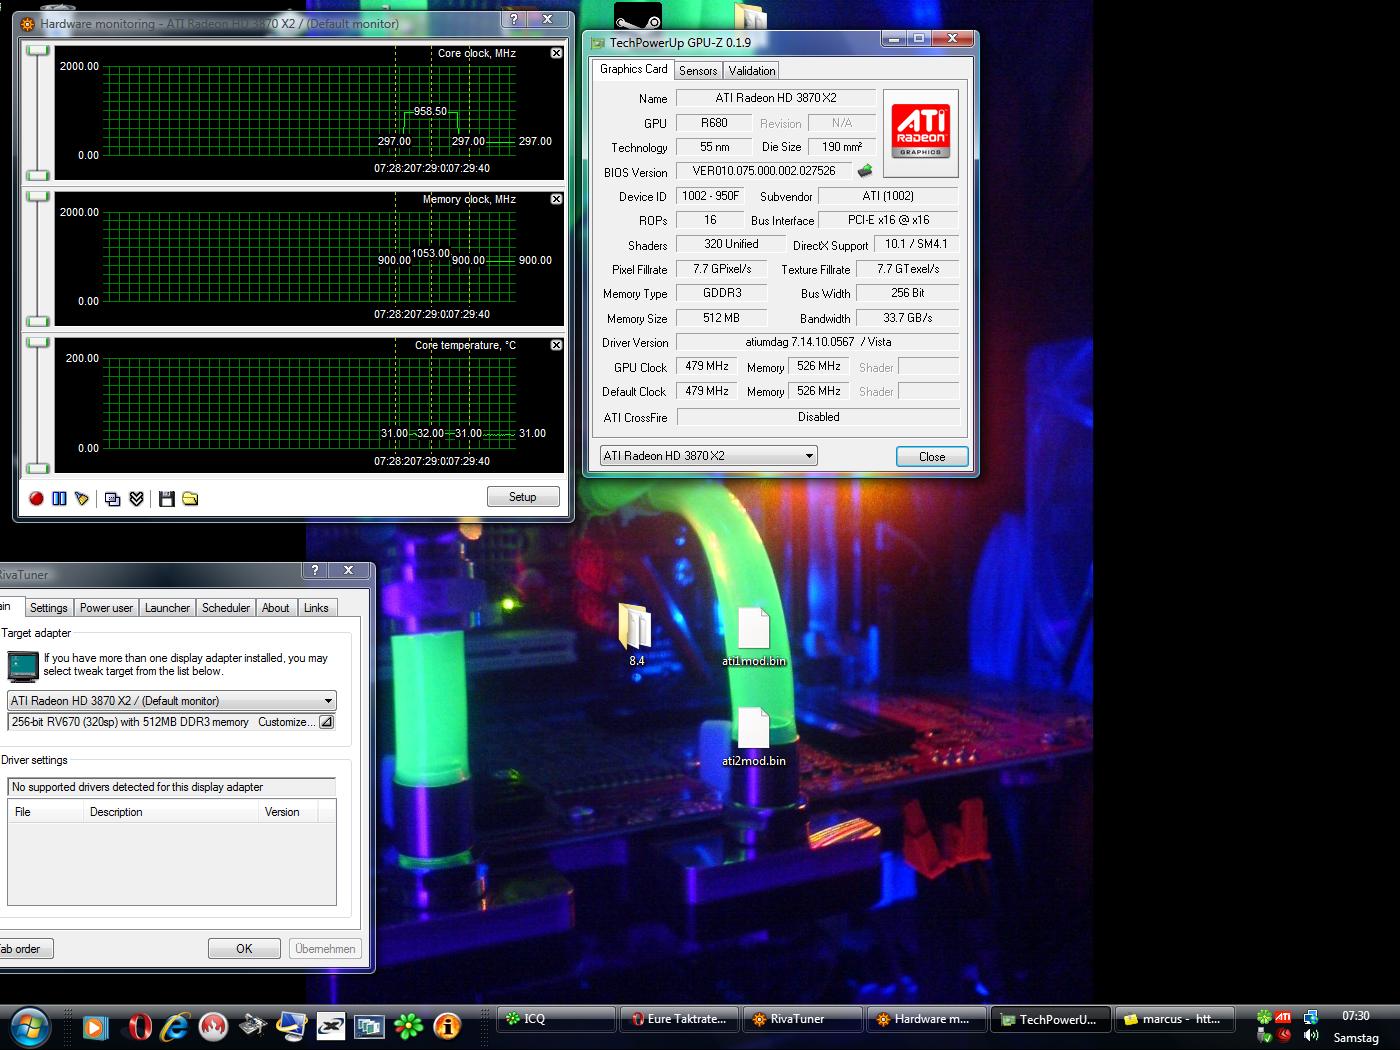Click the help button in Hardware monitoring title bar
The width and height of the screenshot is (1400, 1050).
[513, 19]
